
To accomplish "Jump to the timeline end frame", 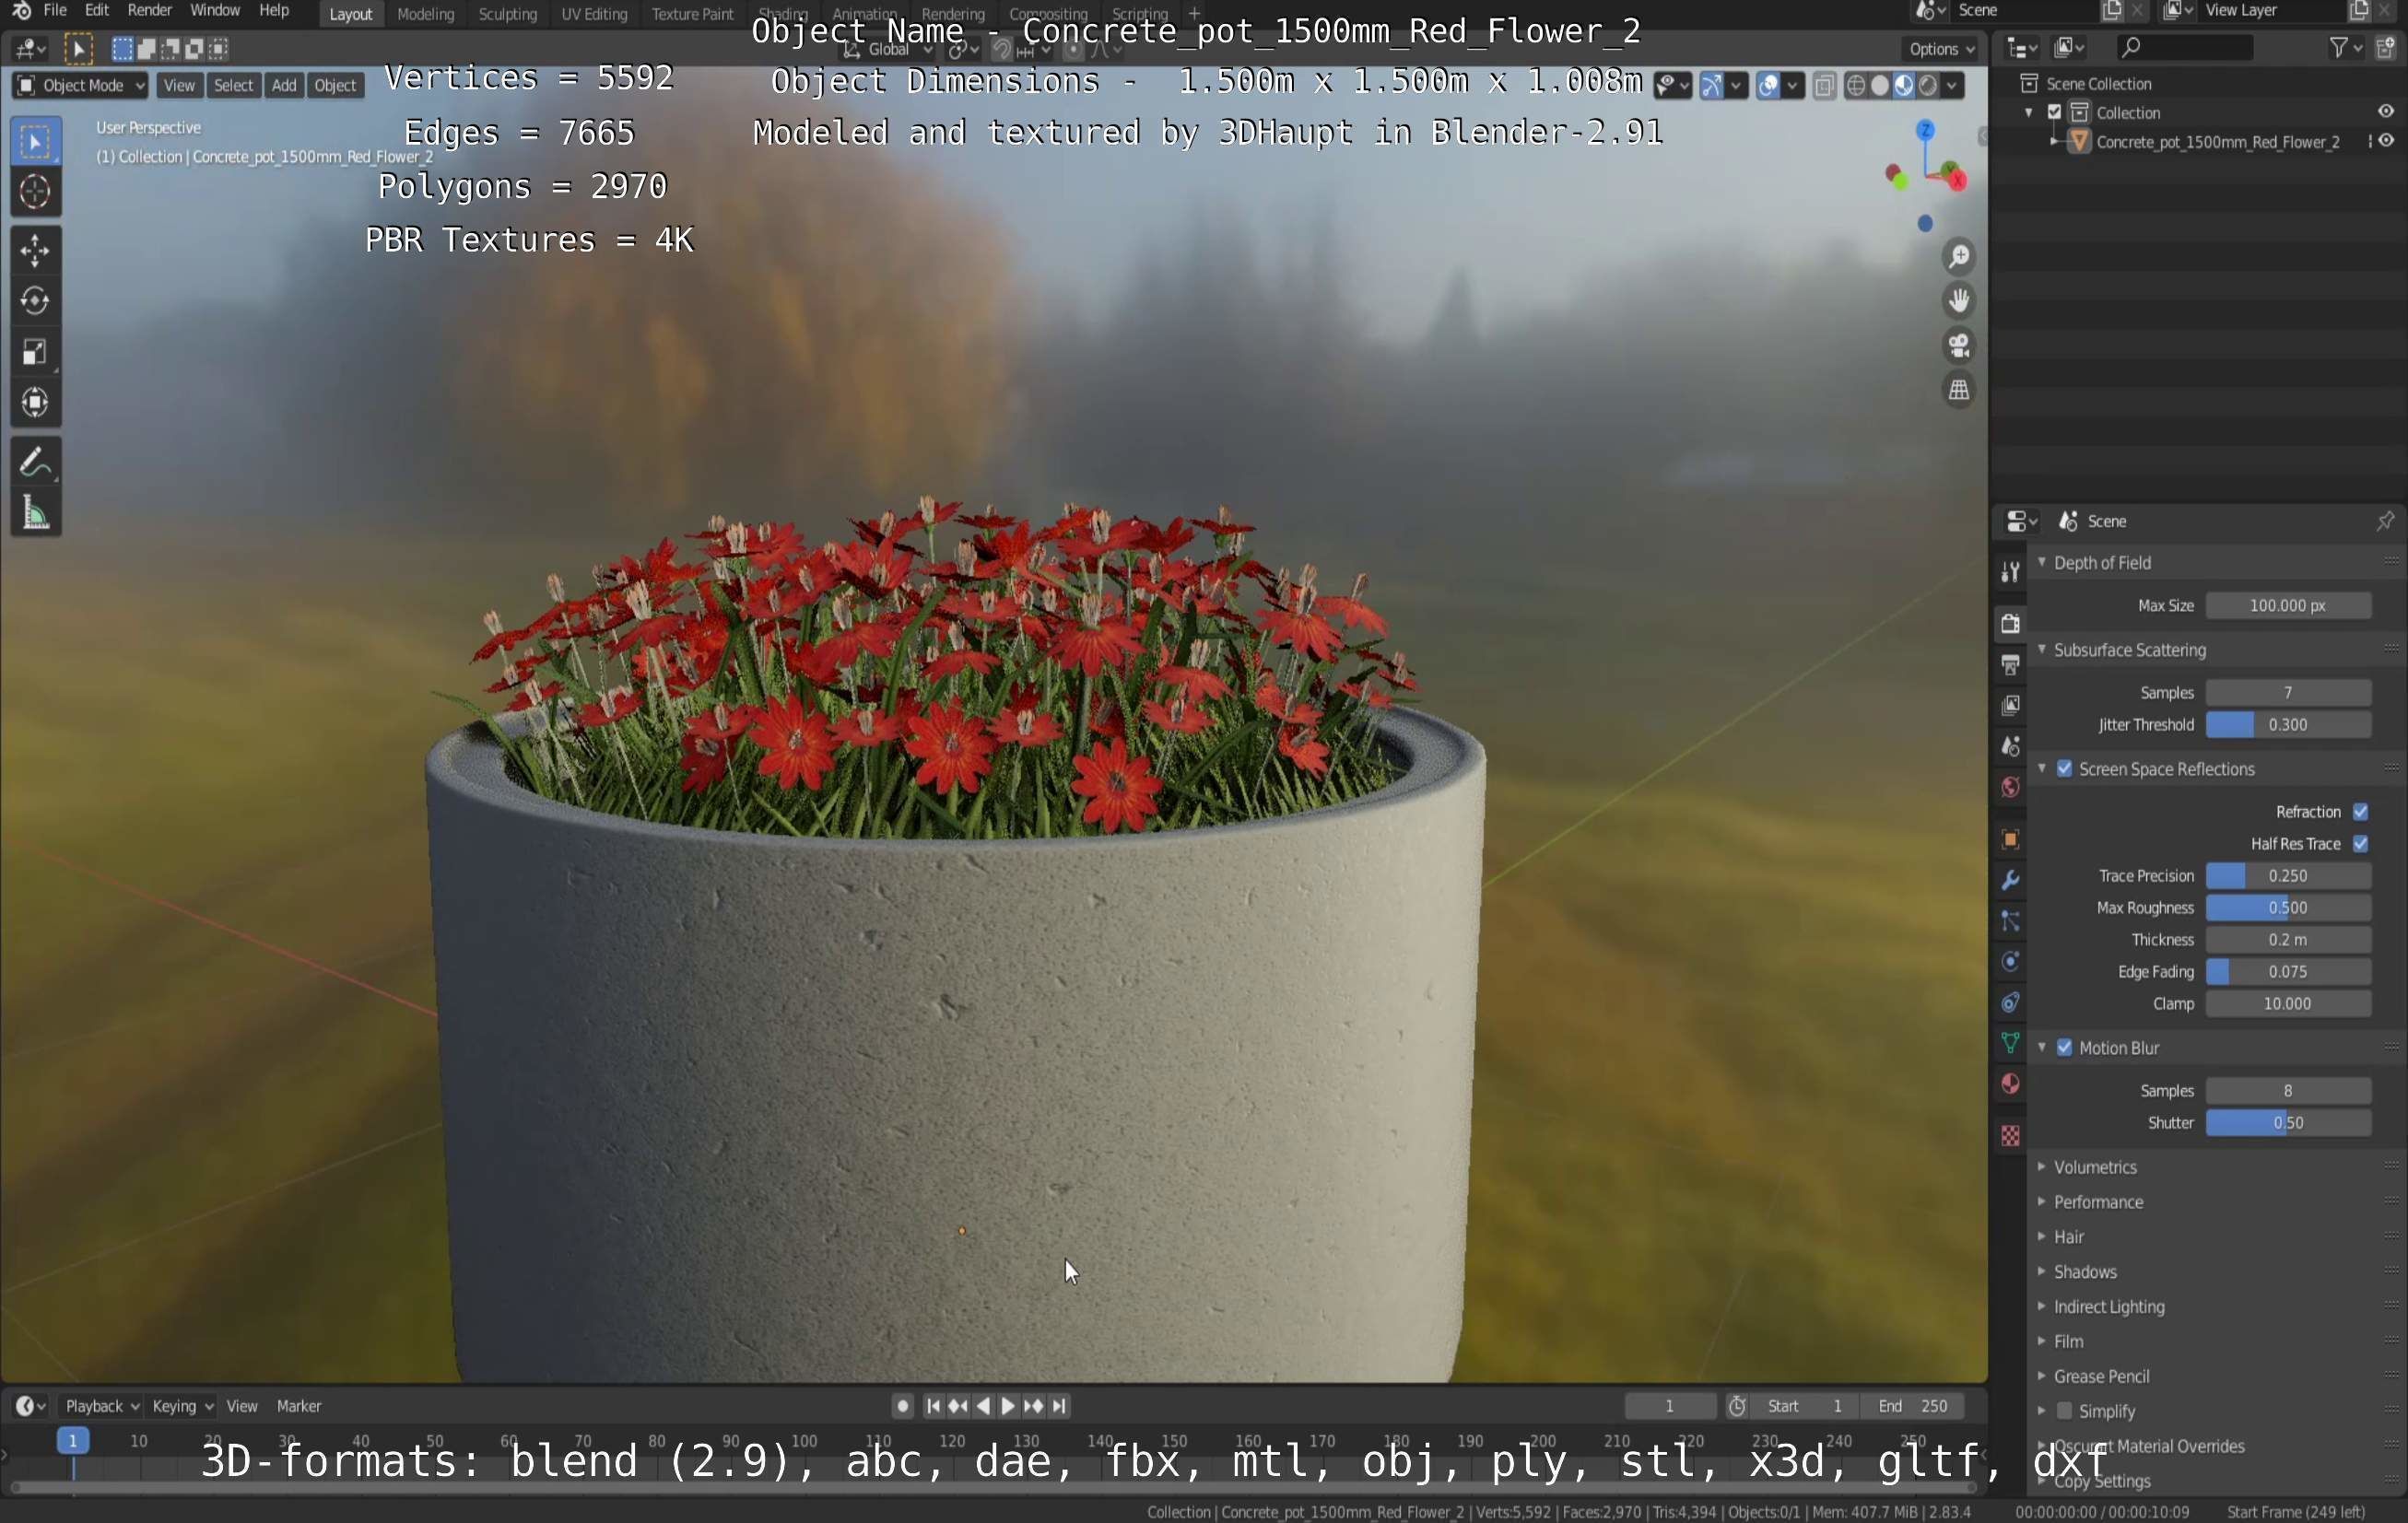I will [1059, 1406].
